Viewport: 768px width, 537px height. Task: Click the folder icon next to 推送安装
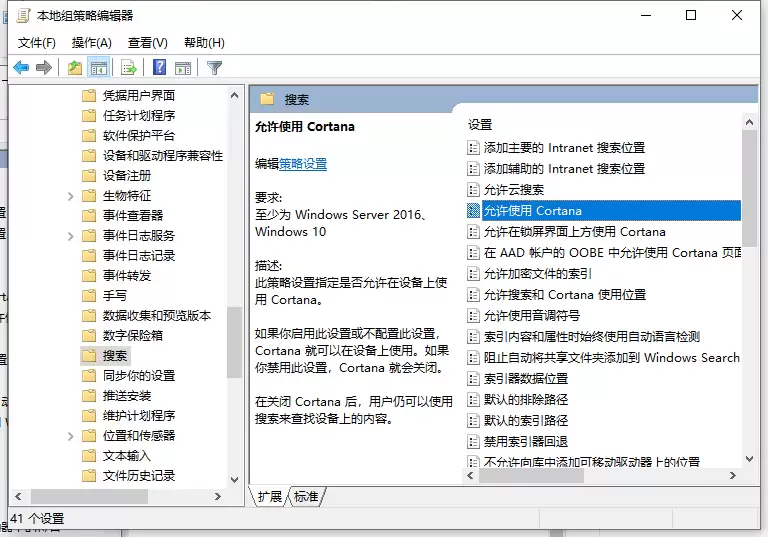89,395
